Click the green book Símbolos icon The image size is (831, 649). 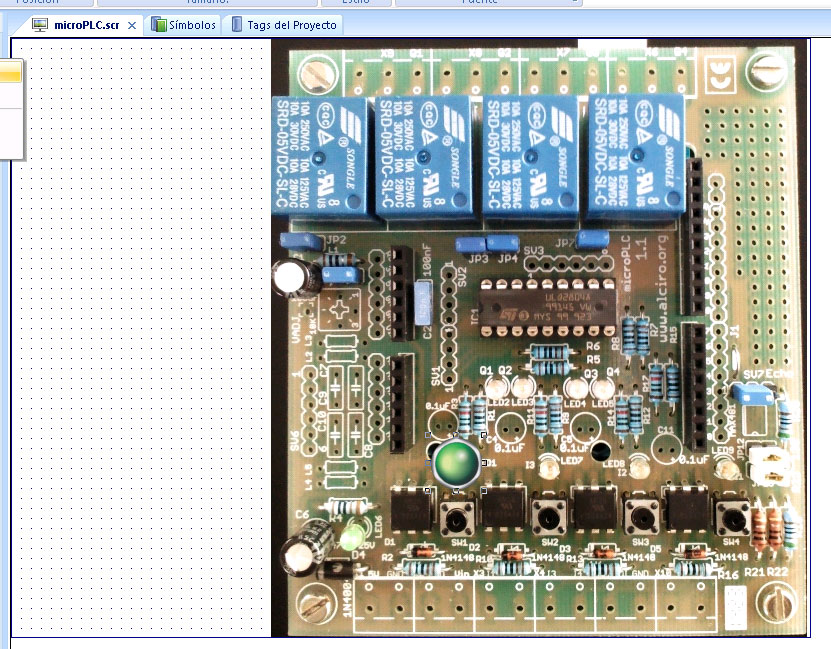(158, 24)
